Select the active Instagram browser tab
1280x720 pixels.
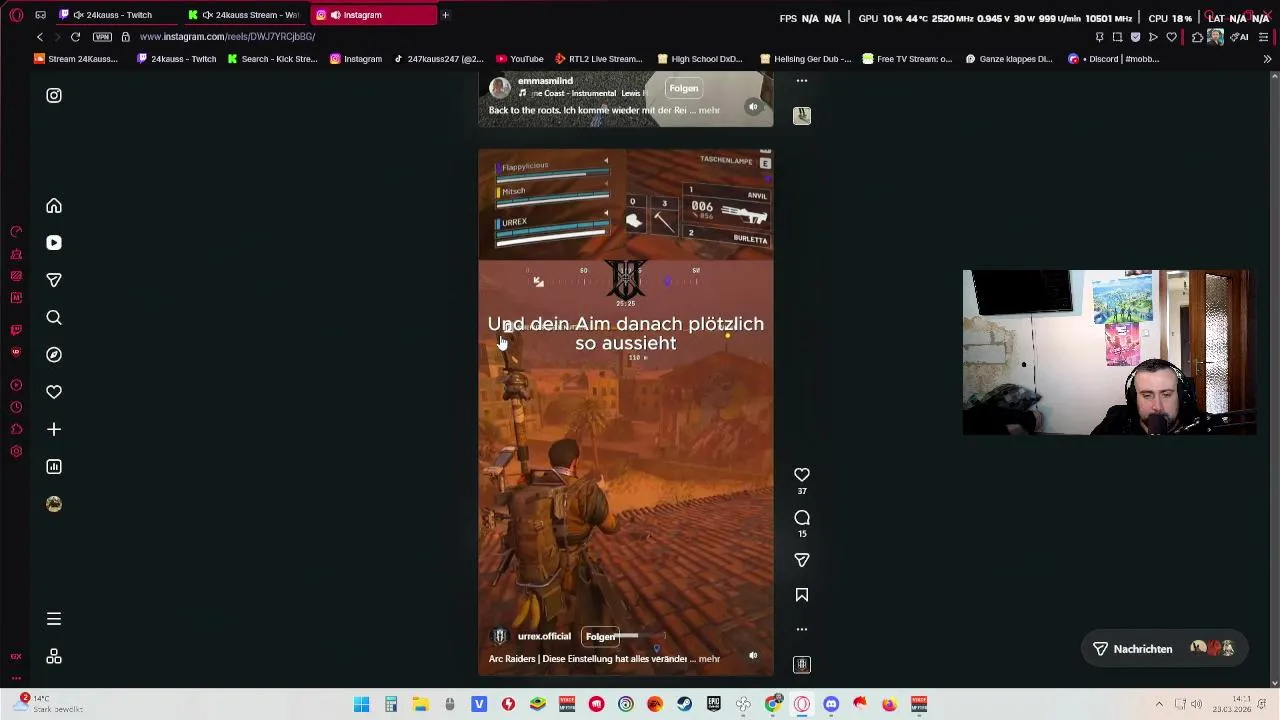click(x=372, y=15)
